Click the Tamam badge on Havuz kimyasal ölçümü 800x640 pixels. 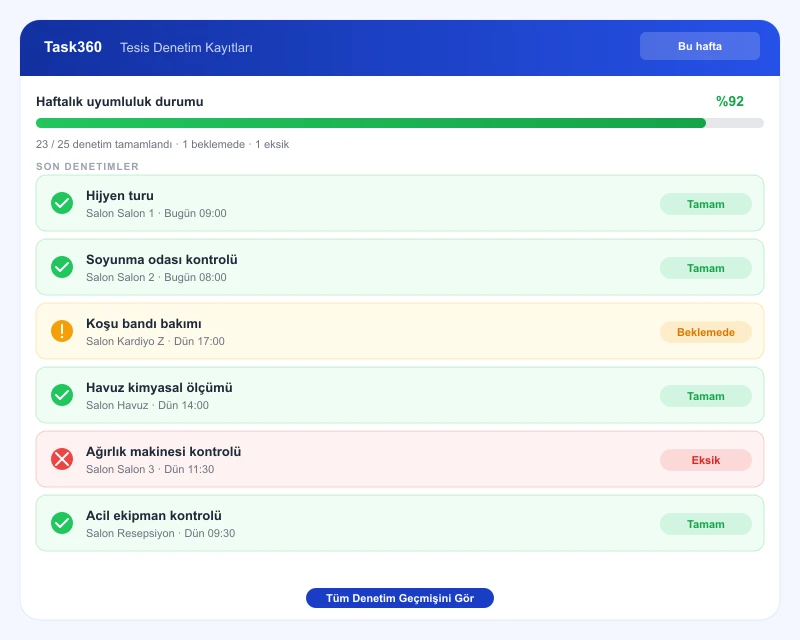coord(706,396)
